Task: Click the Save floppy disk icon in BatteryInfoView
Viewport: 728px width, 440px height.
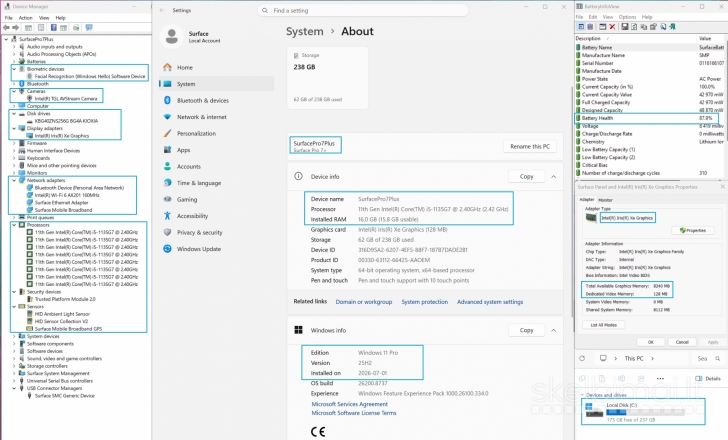Action: [x=625, y=26]
